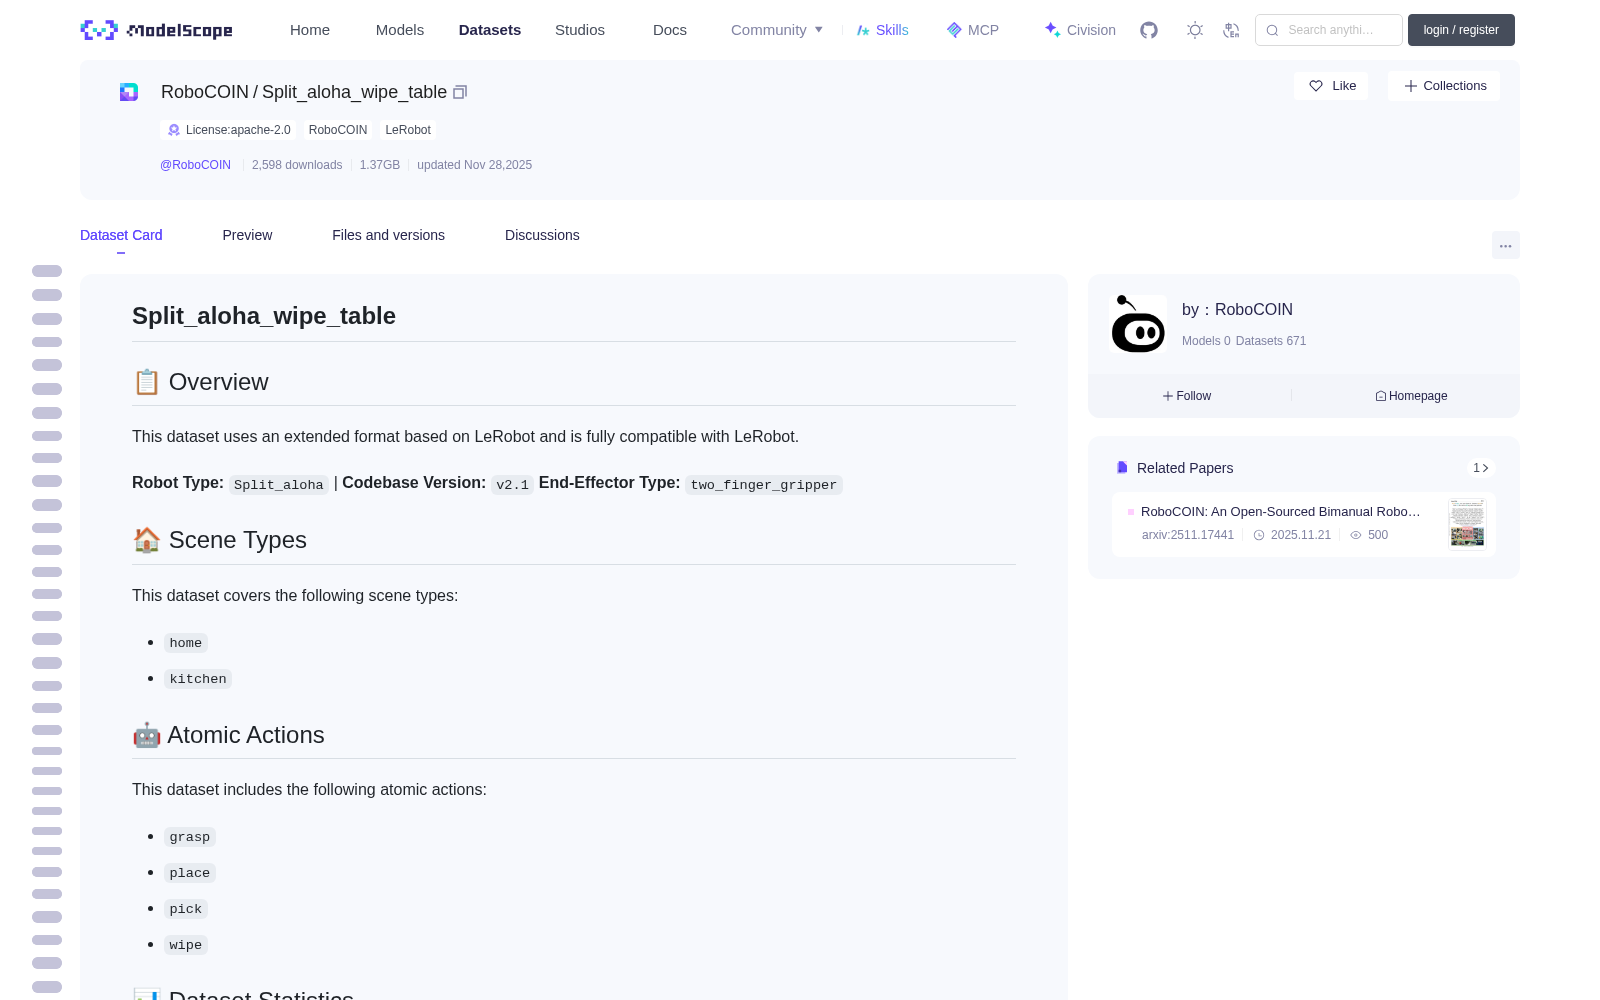This screenshot has height=1000, width=1600.
Task: Open the three-dots more options button
Action: (x=1505, y=246)
